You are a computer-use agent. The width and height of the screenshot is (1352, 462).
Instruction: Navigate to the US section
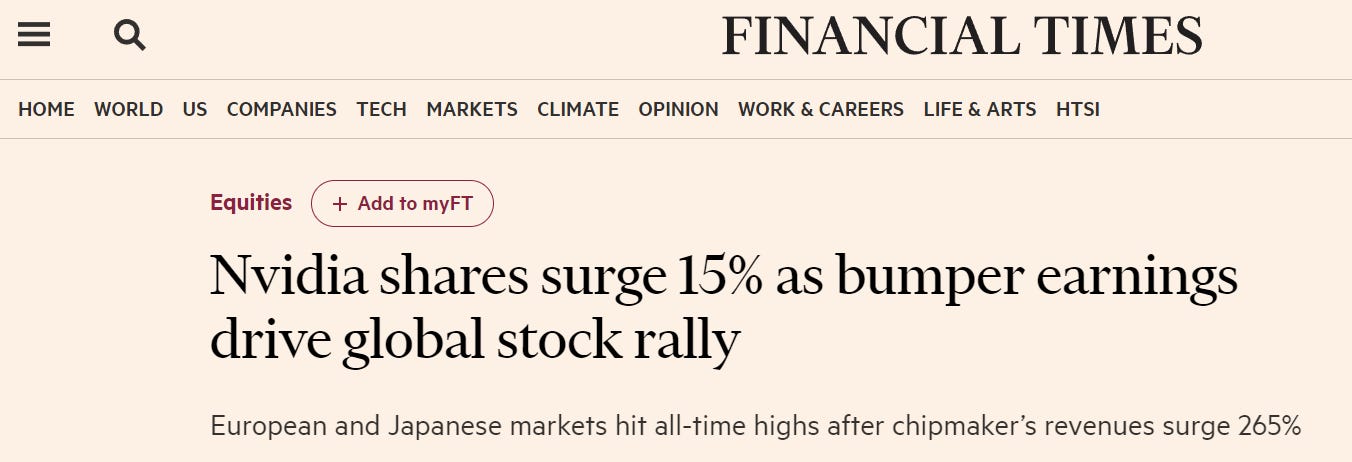[x=195, y=110]
